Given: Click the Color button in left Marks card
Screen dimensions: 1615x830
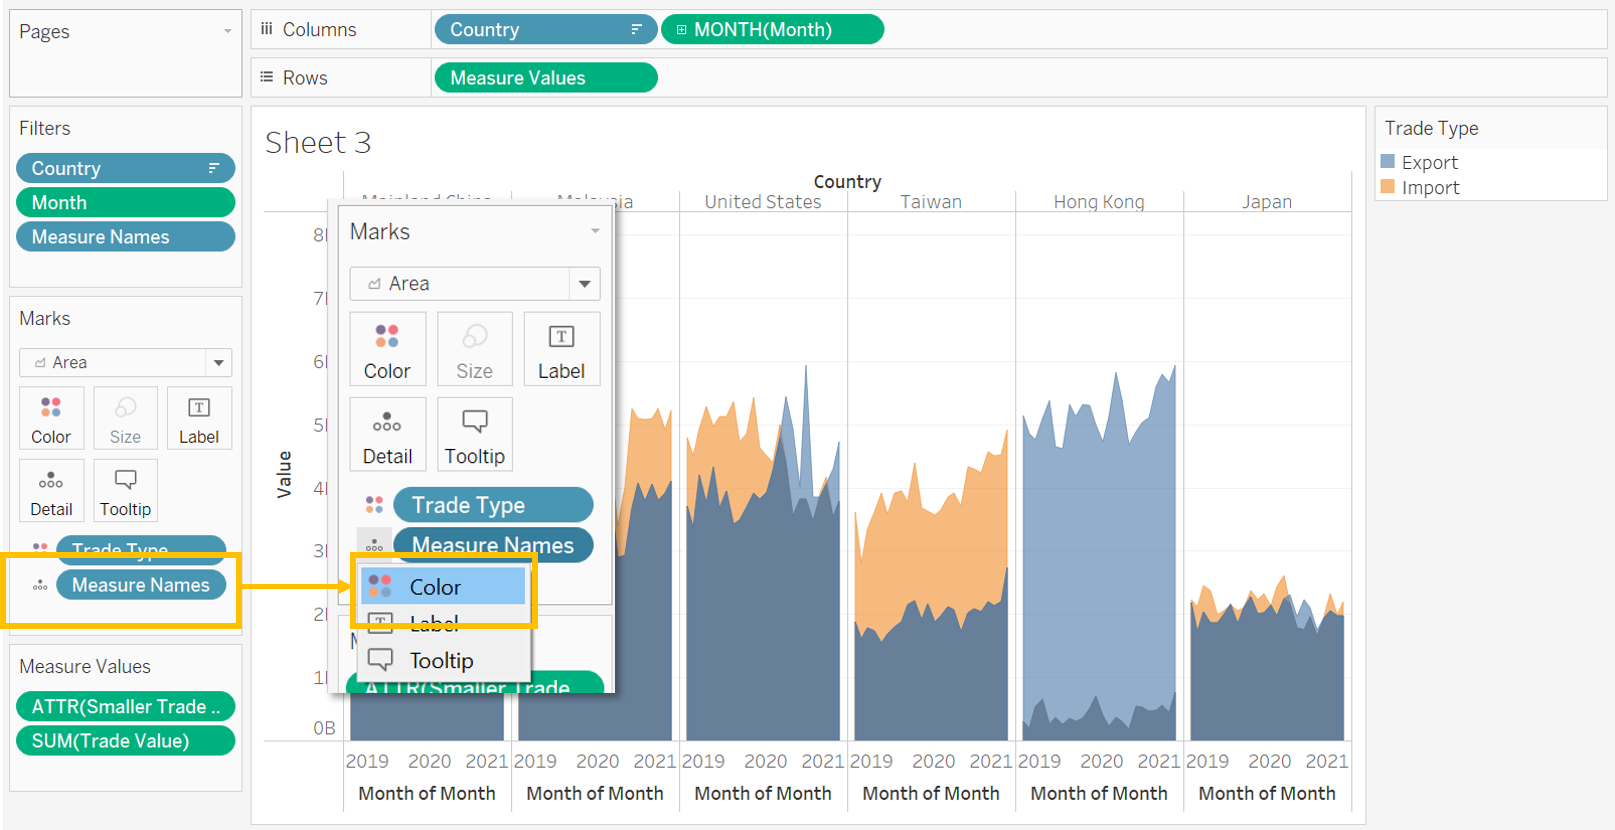Looking at the screenshot, I should click(51, 418).
